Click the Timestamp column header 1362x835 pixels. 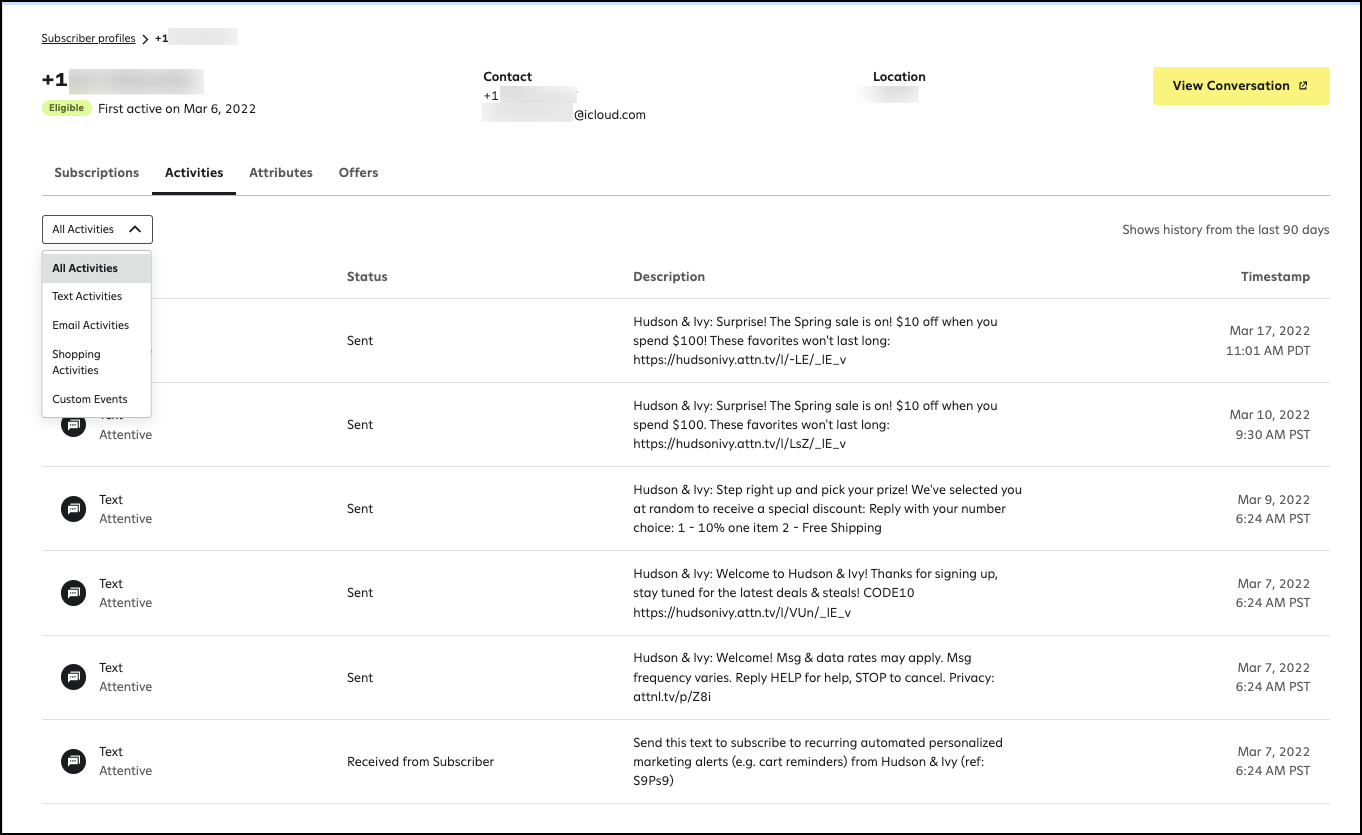[x=1275, y=277]
